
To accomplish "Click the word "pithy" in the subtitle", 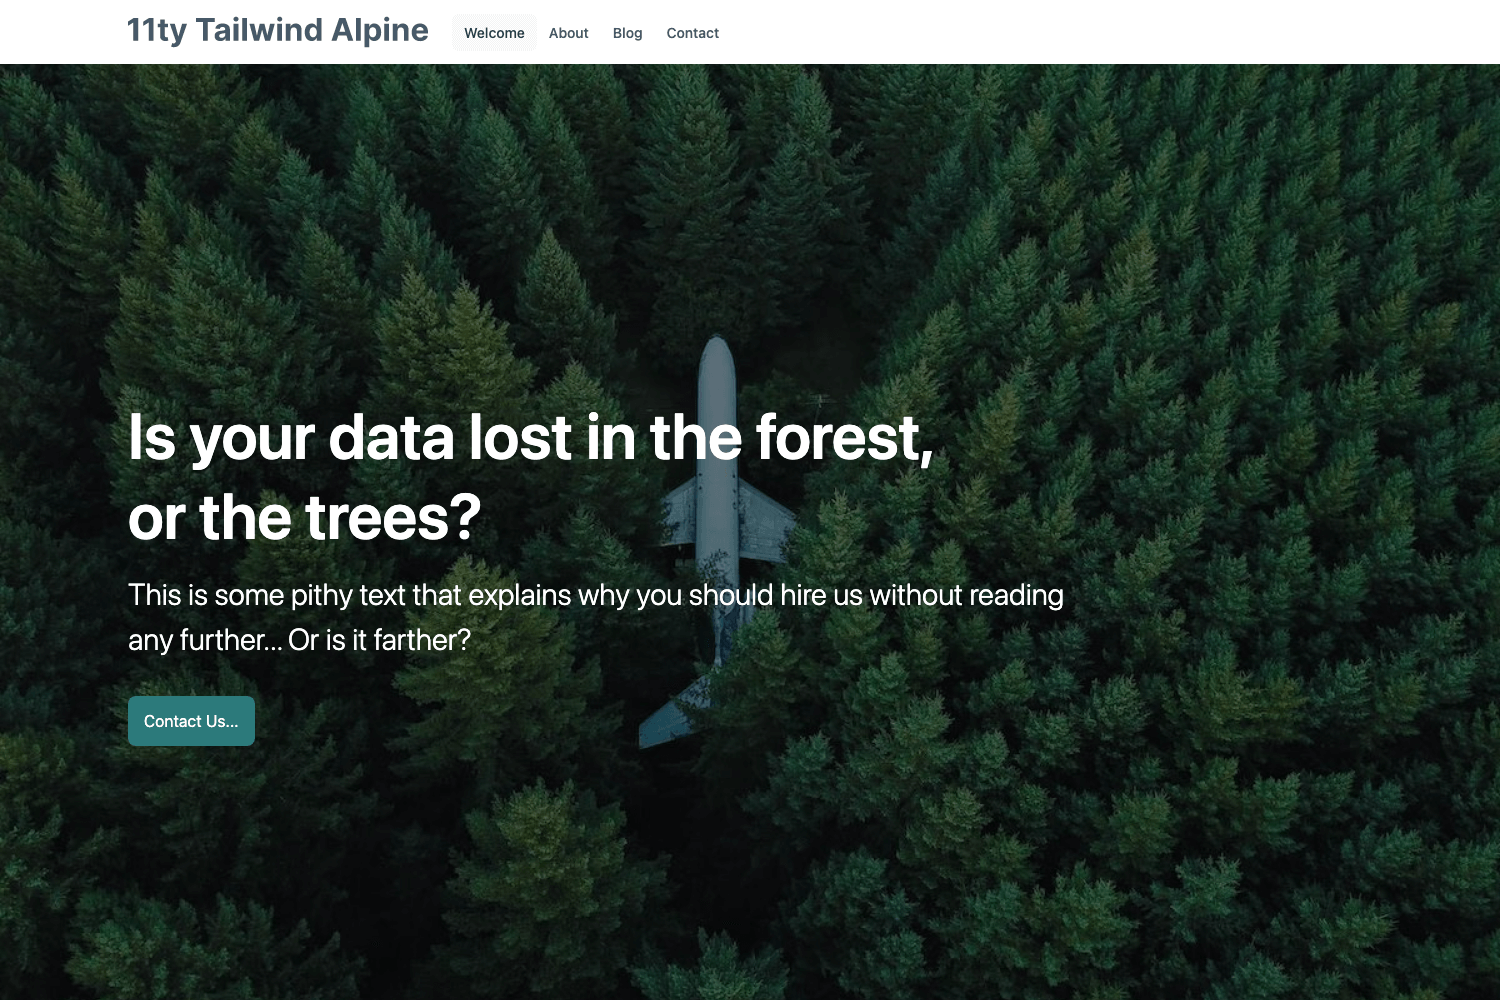I will coord(321,595).
